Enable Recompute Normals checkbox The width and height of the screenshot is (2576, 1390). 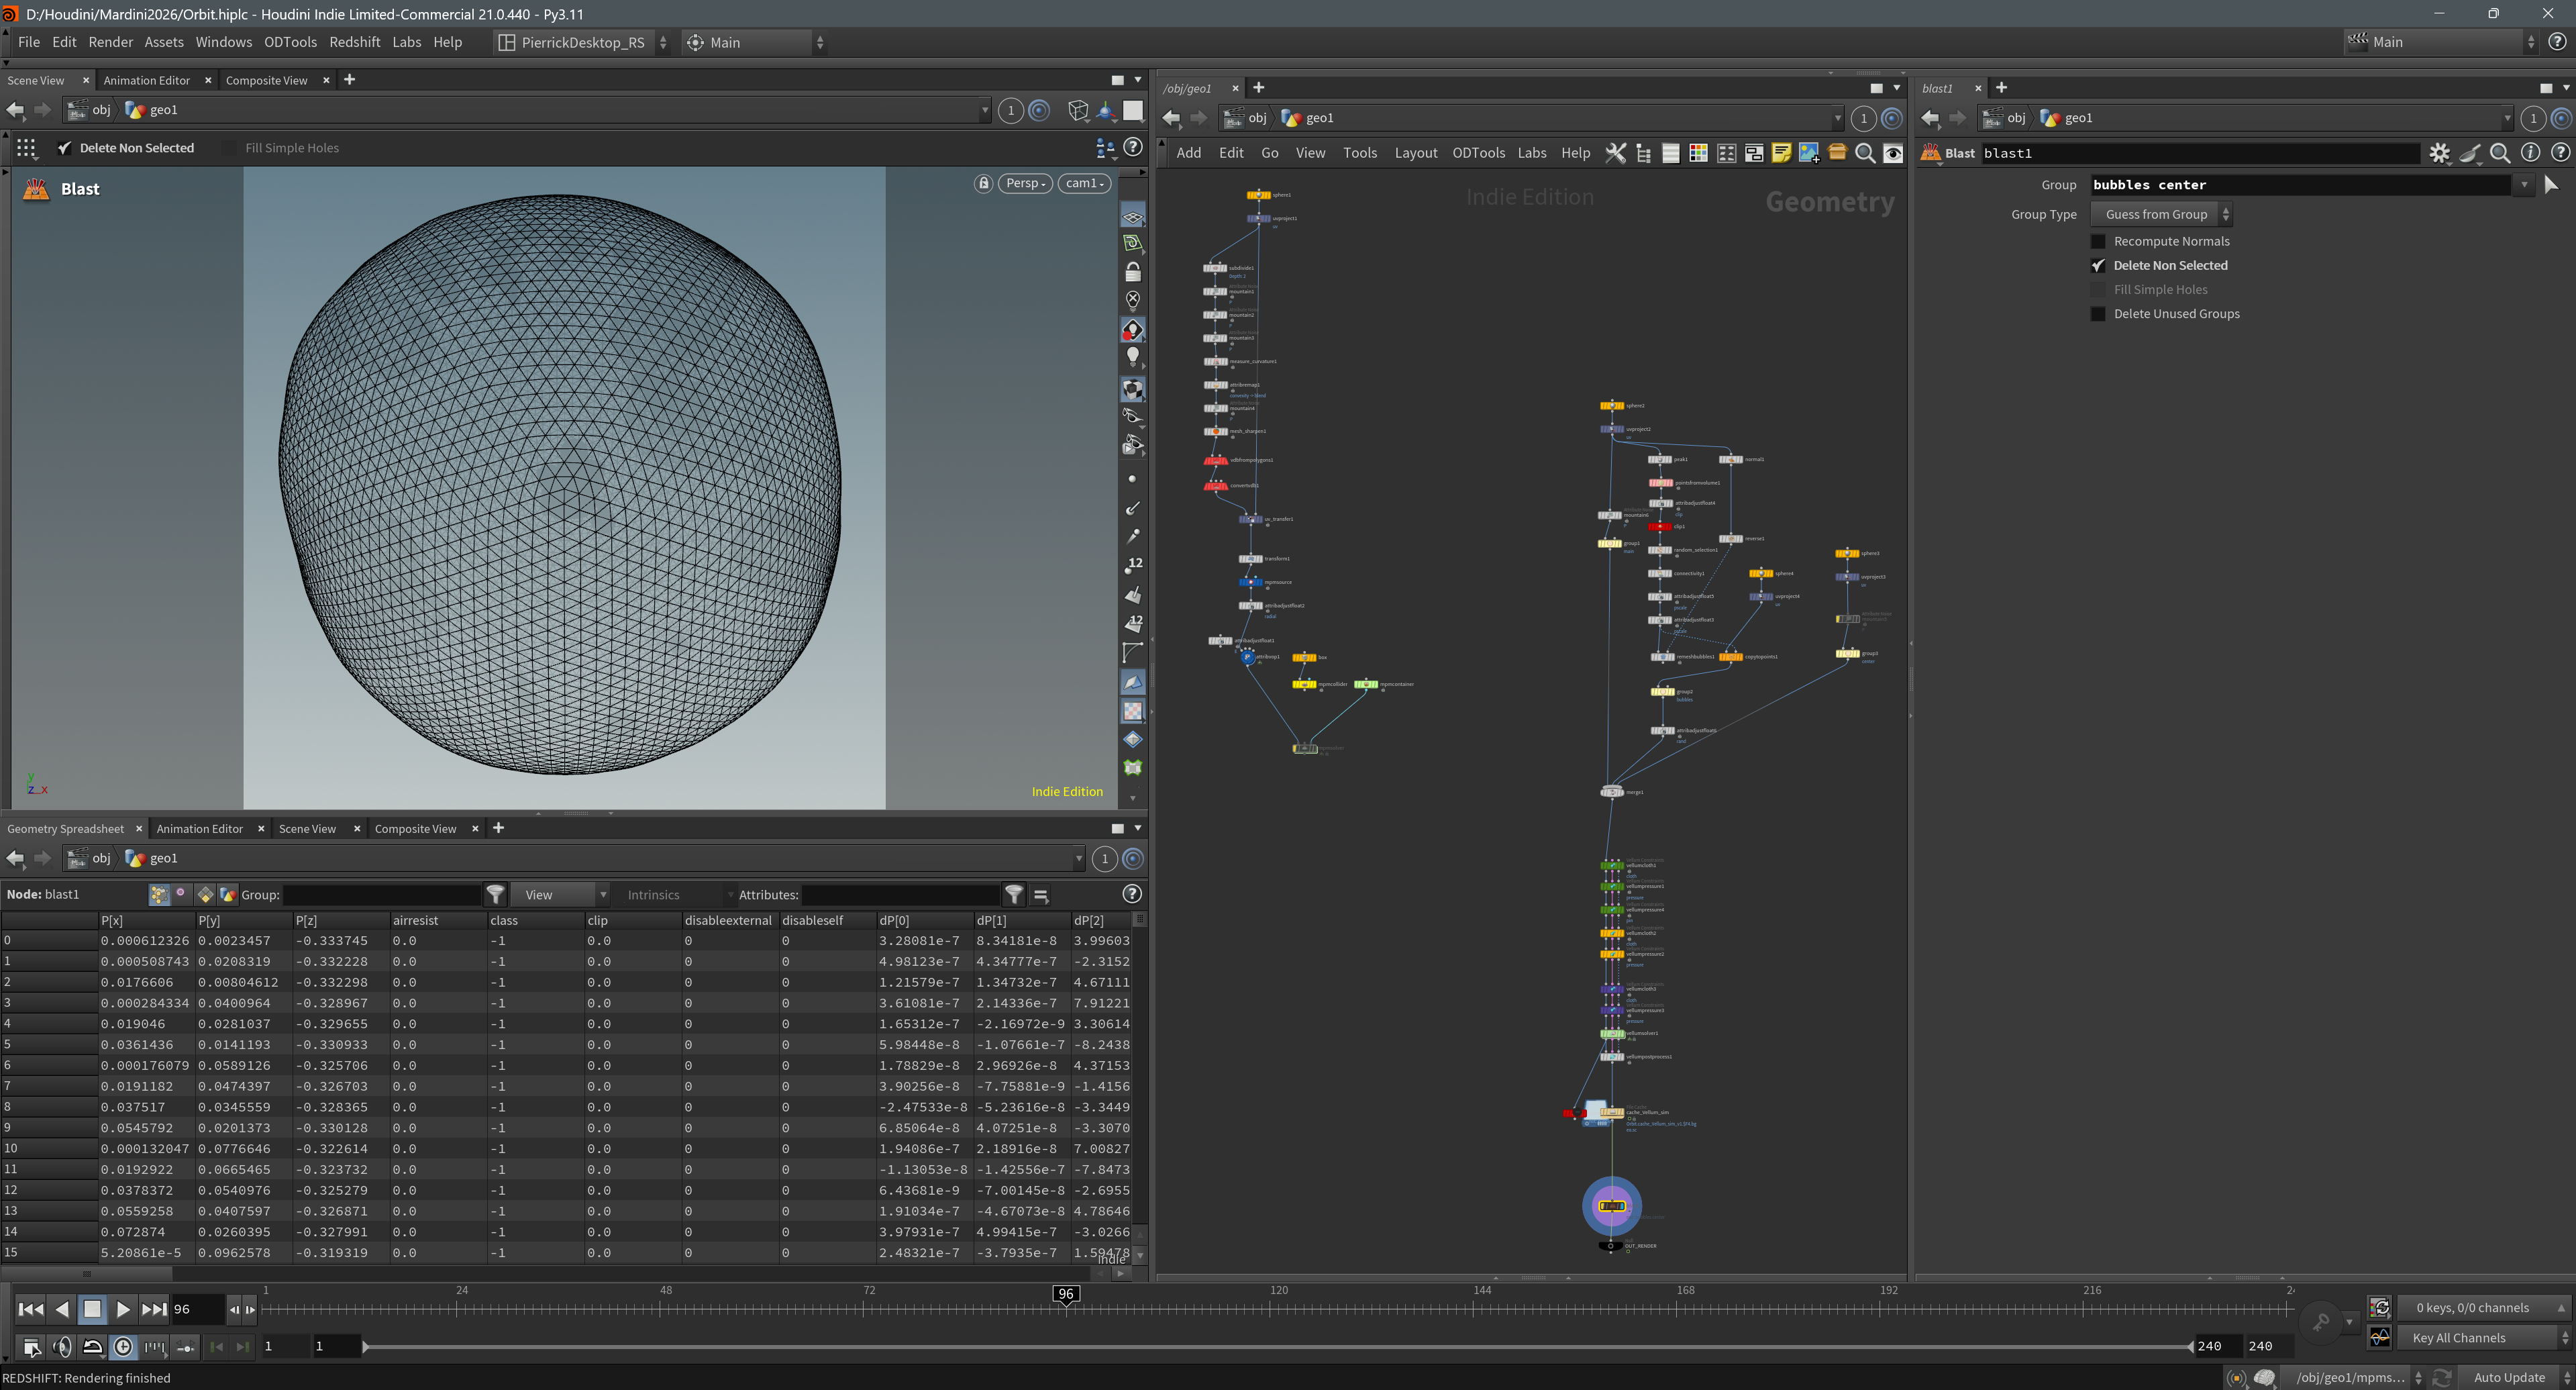tap(2098, 241)
